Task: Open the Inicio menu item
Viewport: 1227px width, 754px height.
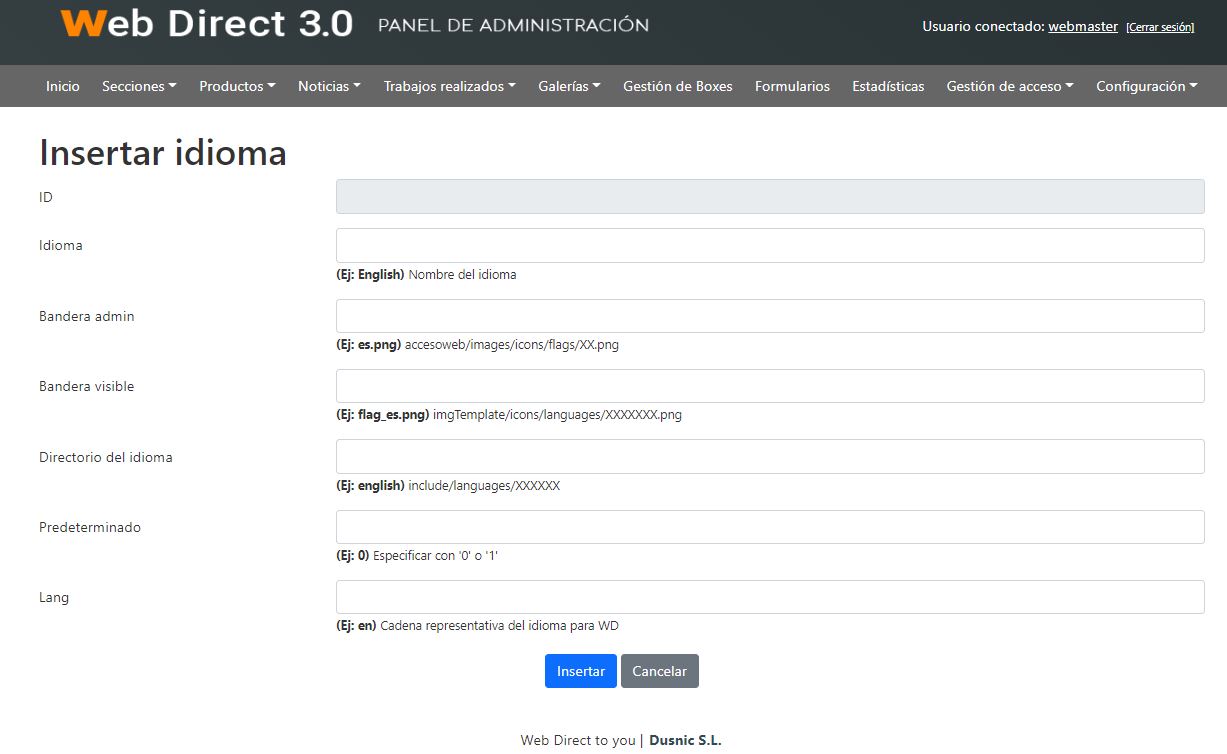Action: tap(62, 86)
